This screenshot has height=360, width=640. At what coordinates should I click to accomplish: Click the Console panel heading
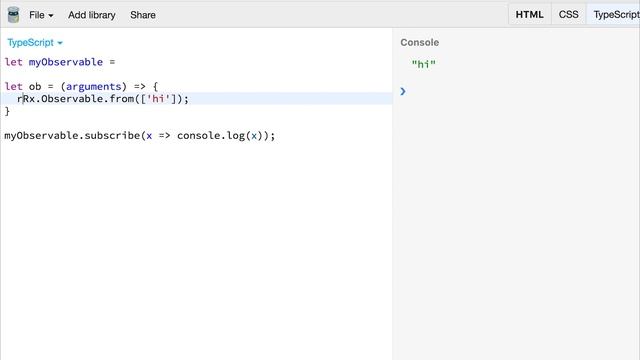[420, 42]
